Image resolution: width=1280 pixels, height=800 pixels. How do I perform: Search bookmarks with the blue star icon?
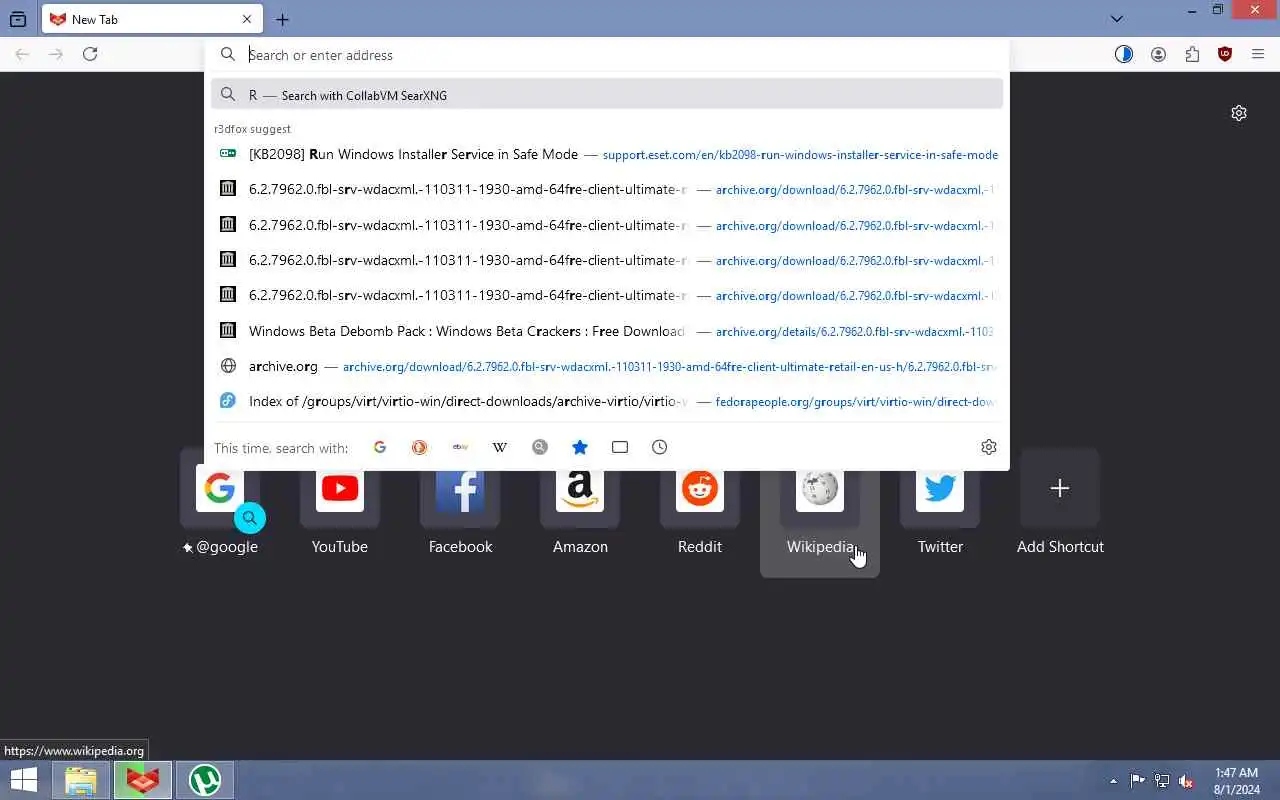[x=580, y=447]
